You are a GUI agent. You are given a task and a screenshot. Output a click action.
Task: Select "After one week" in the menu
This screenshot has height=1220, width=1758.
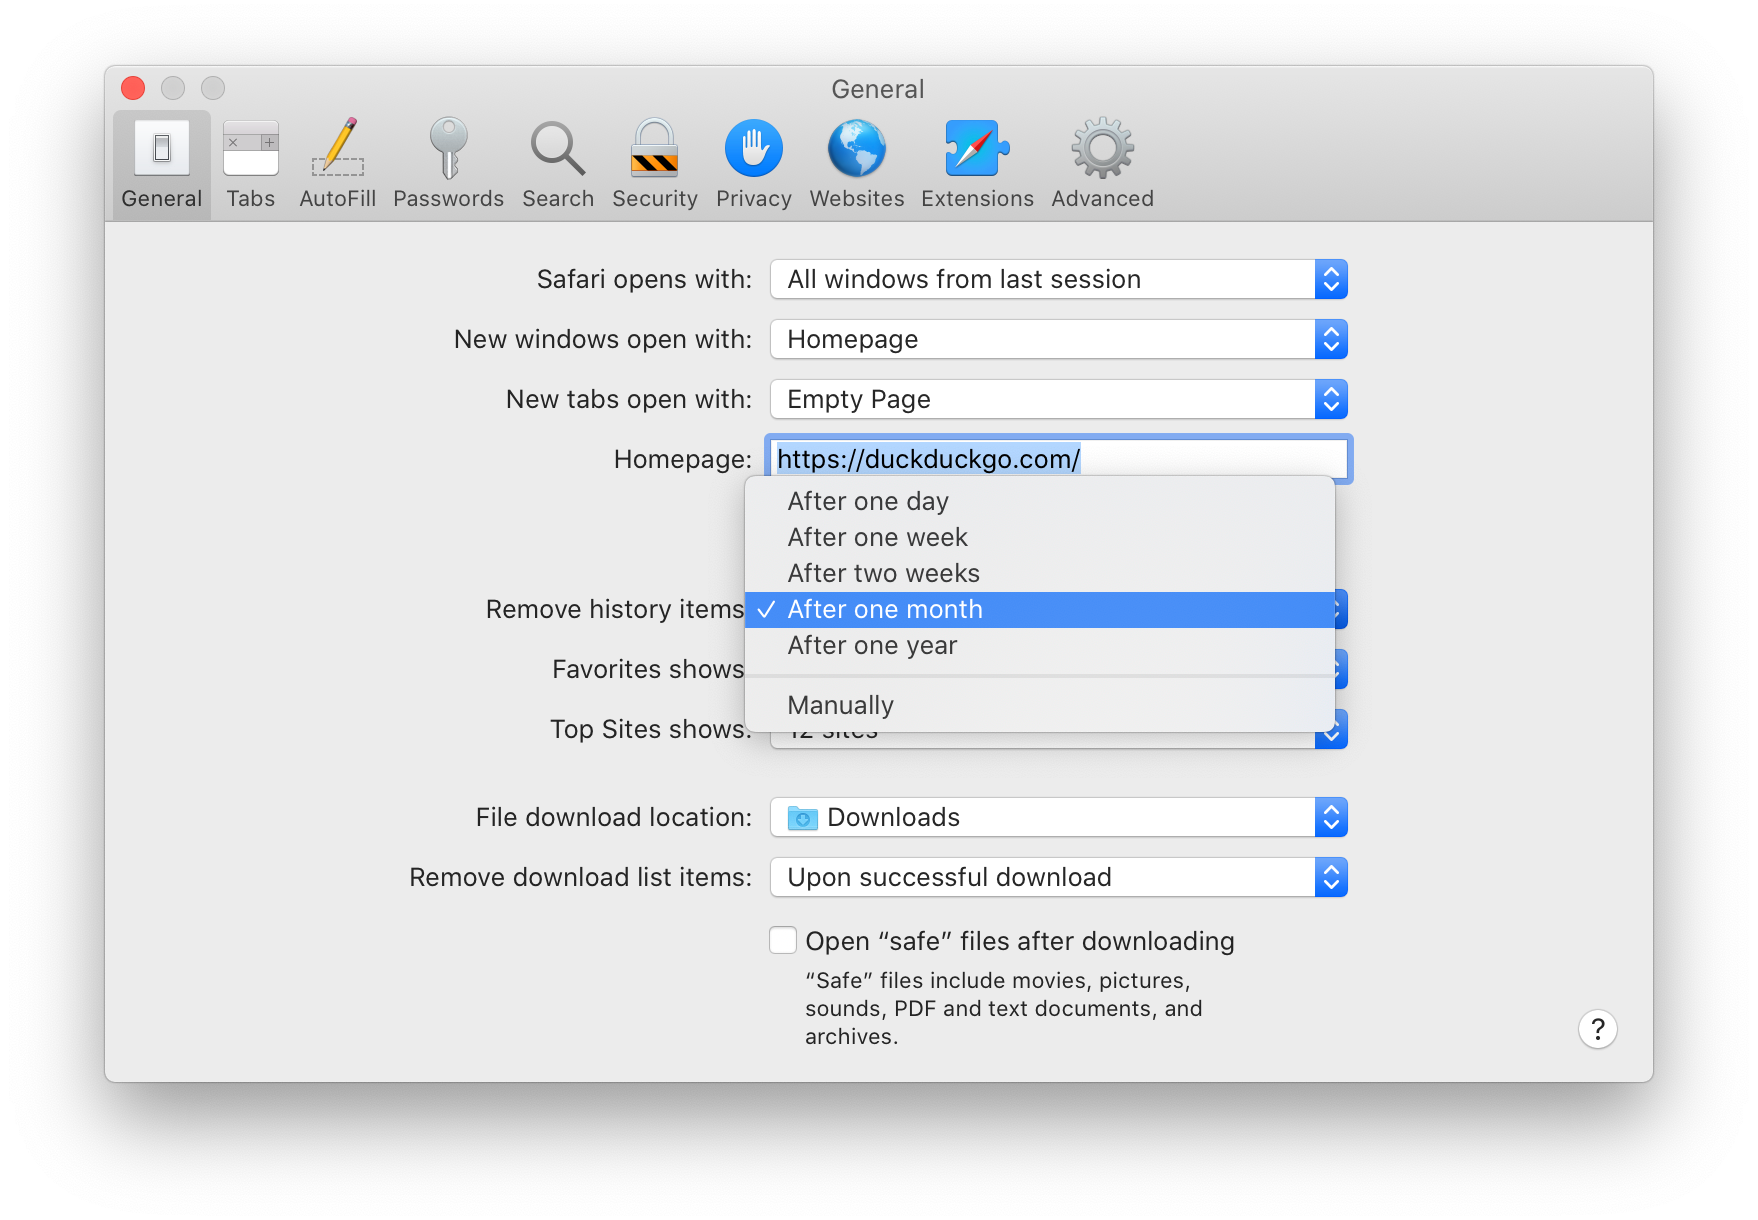click(877, 537)
